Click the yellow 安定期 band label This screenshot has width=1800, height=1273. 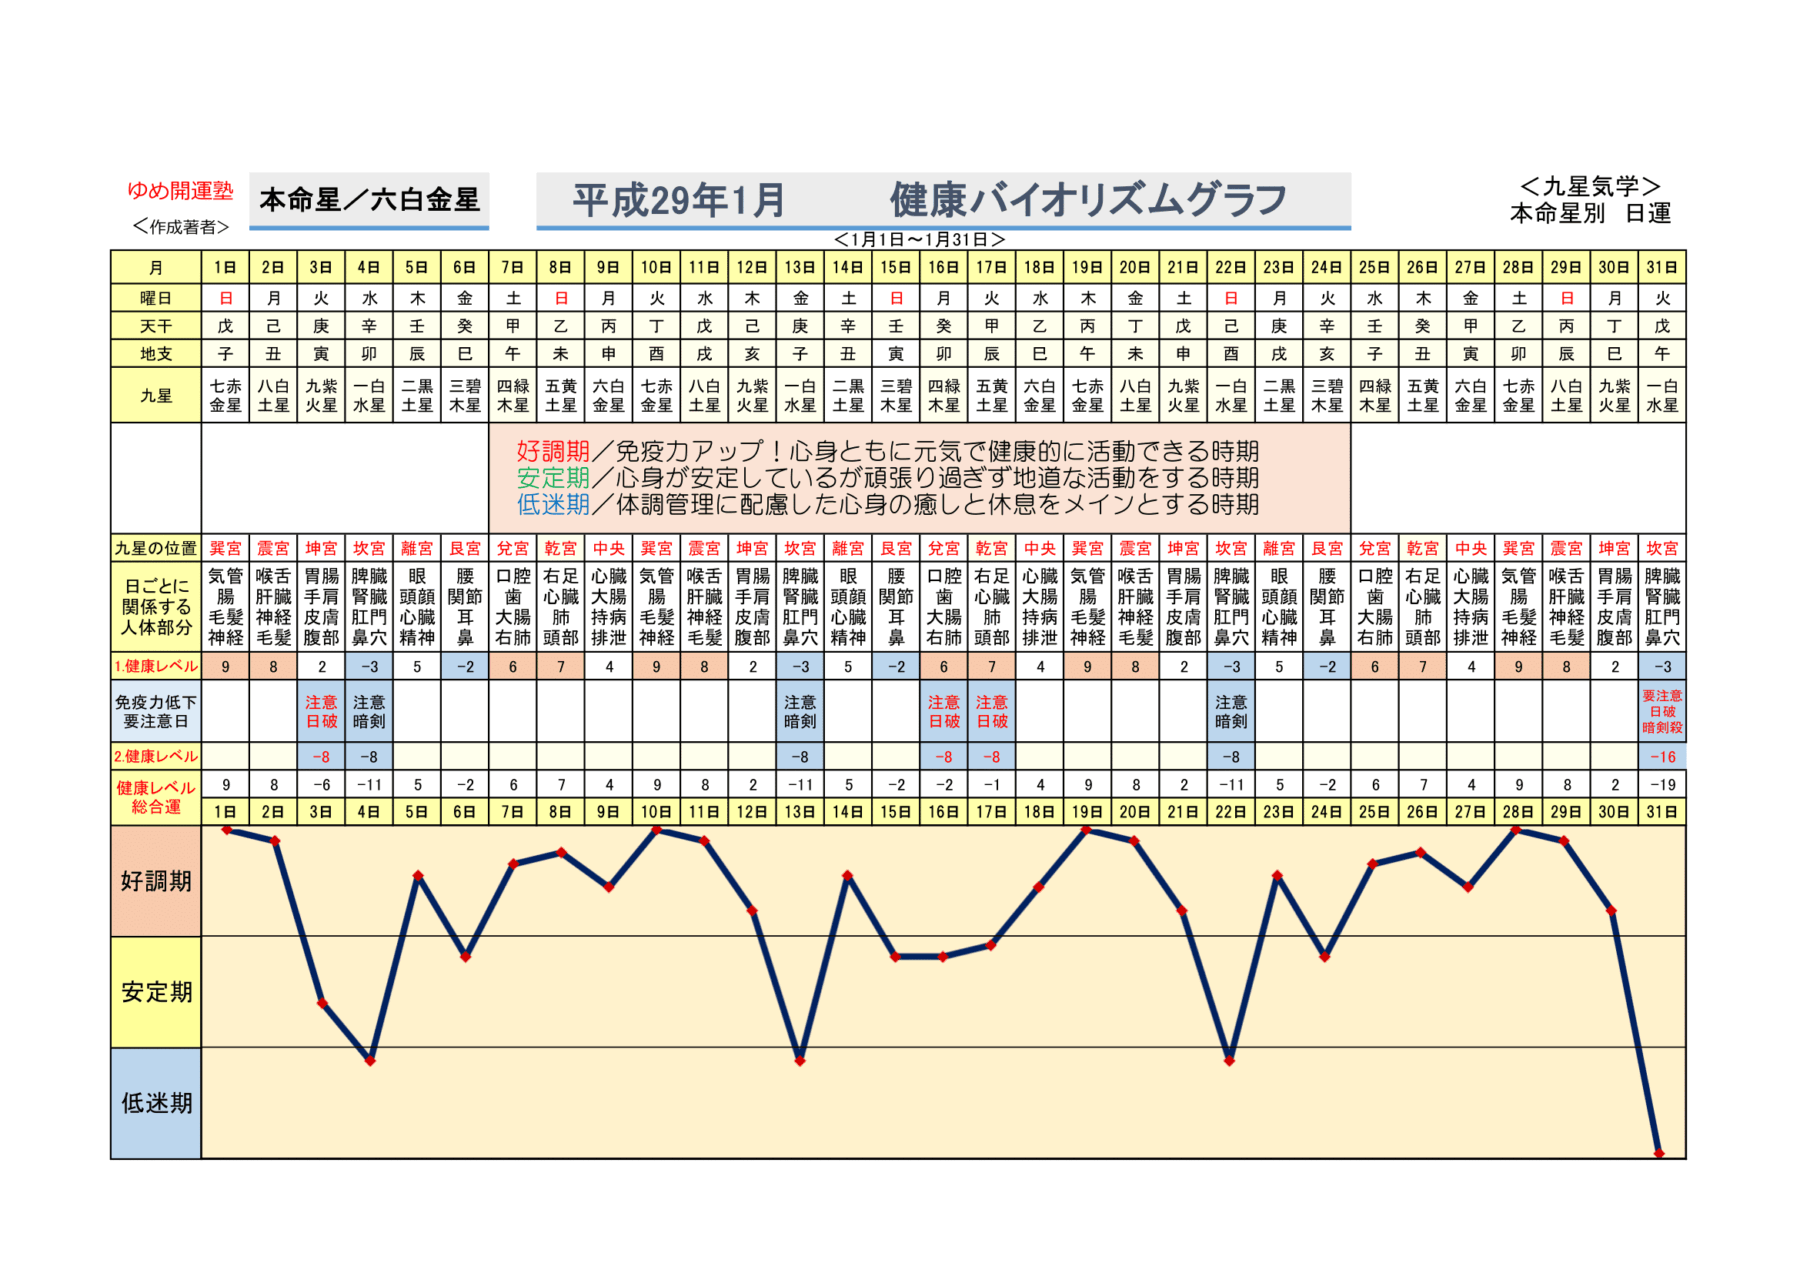coord(156,992)
